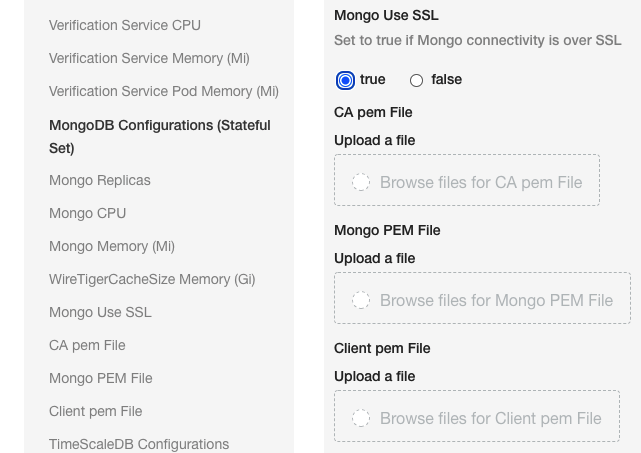Browse files for Mongo PEM File
The width and height of the screenshot is (641, 453).
coord(482,298)
